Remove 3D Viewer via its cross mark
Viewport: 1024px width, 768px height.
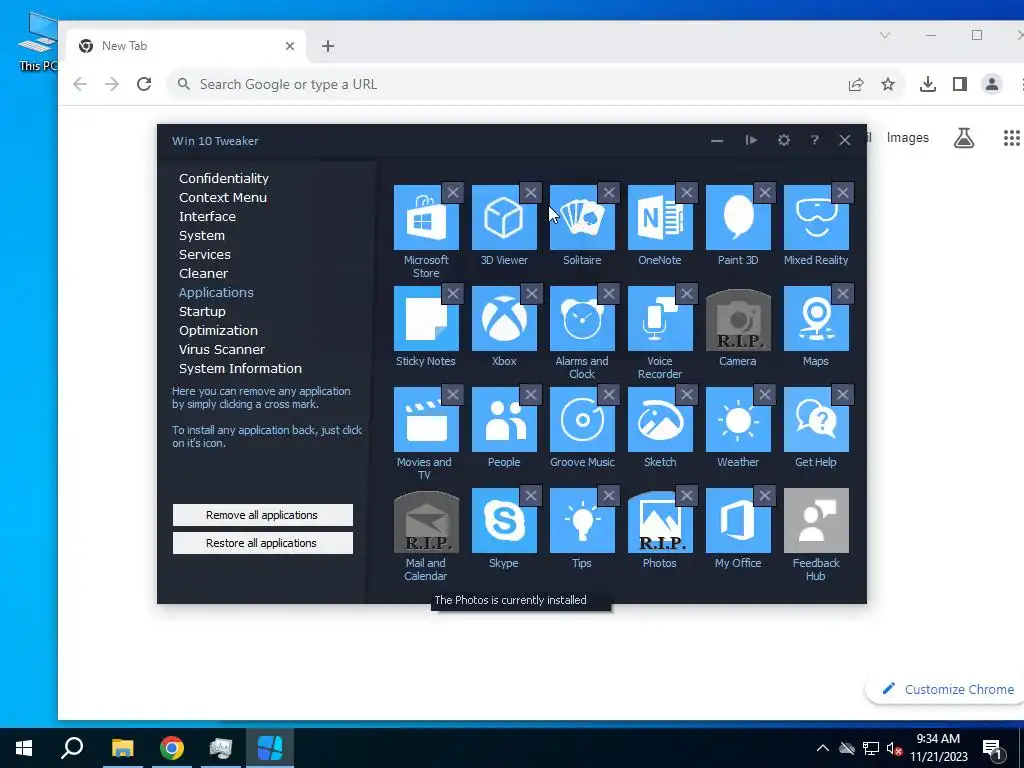[x=531, y=193]
